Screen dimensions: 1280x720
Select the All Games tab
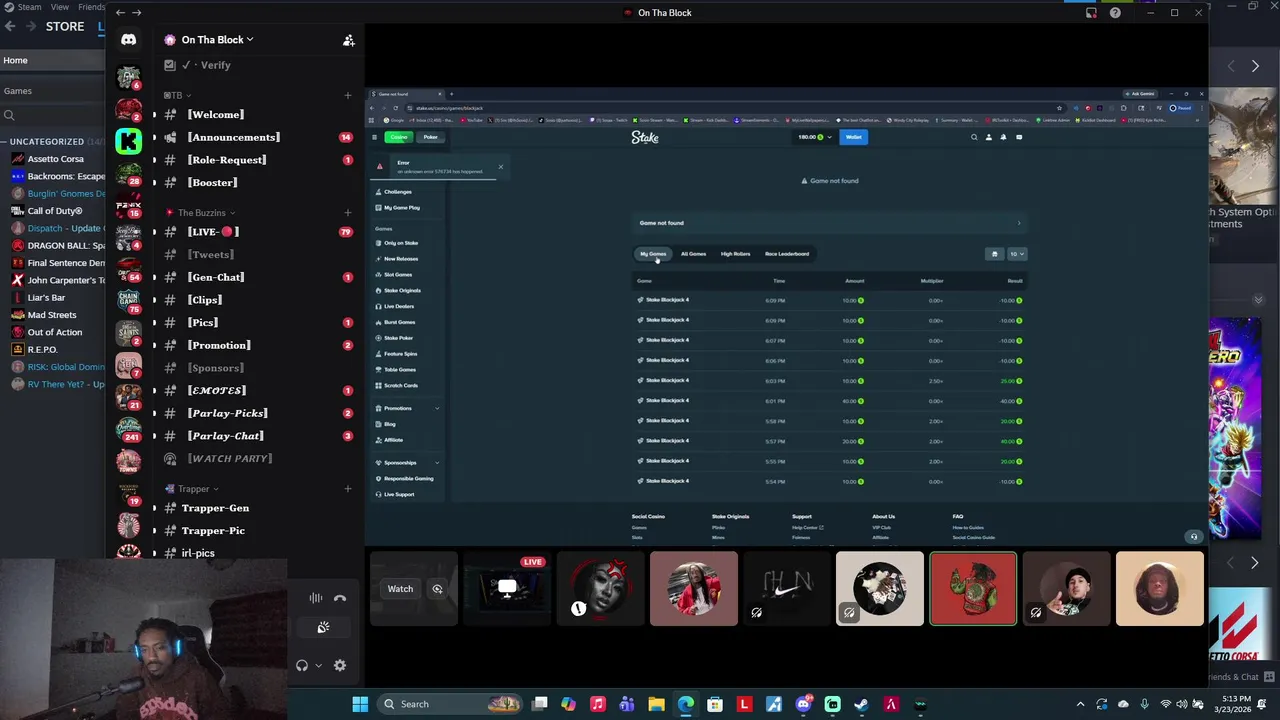(693, 254)
